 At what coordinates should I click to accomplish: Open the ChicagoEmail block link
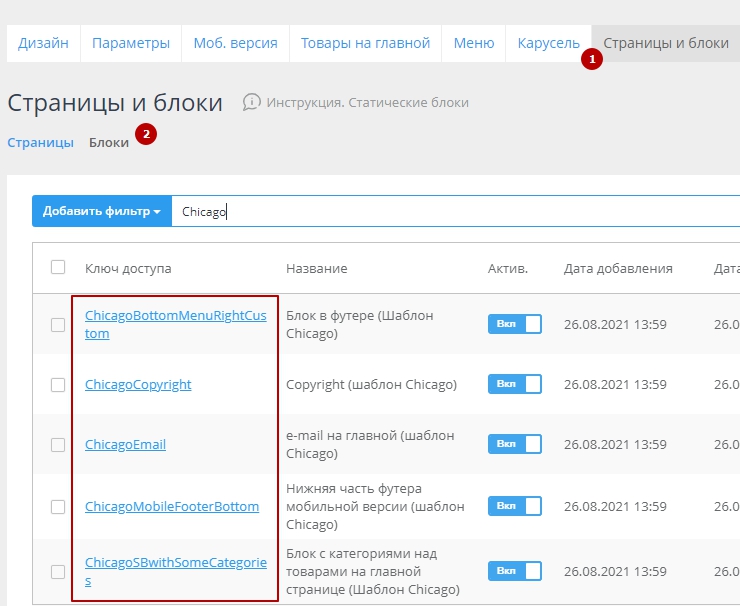pos(125,445)
